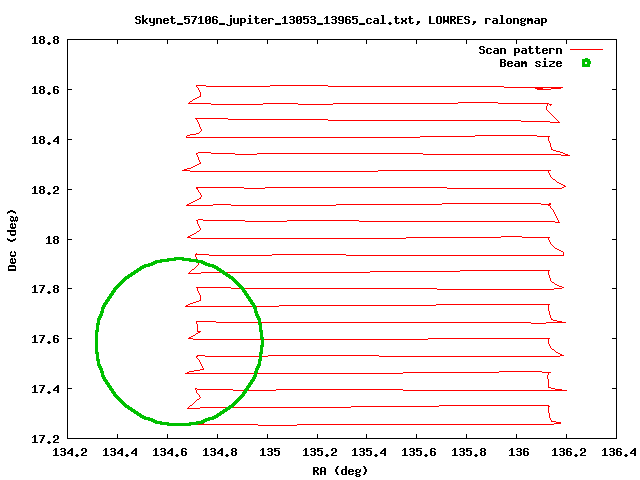
Task: Click the 136.2 RA tick label
Action: 569,452
